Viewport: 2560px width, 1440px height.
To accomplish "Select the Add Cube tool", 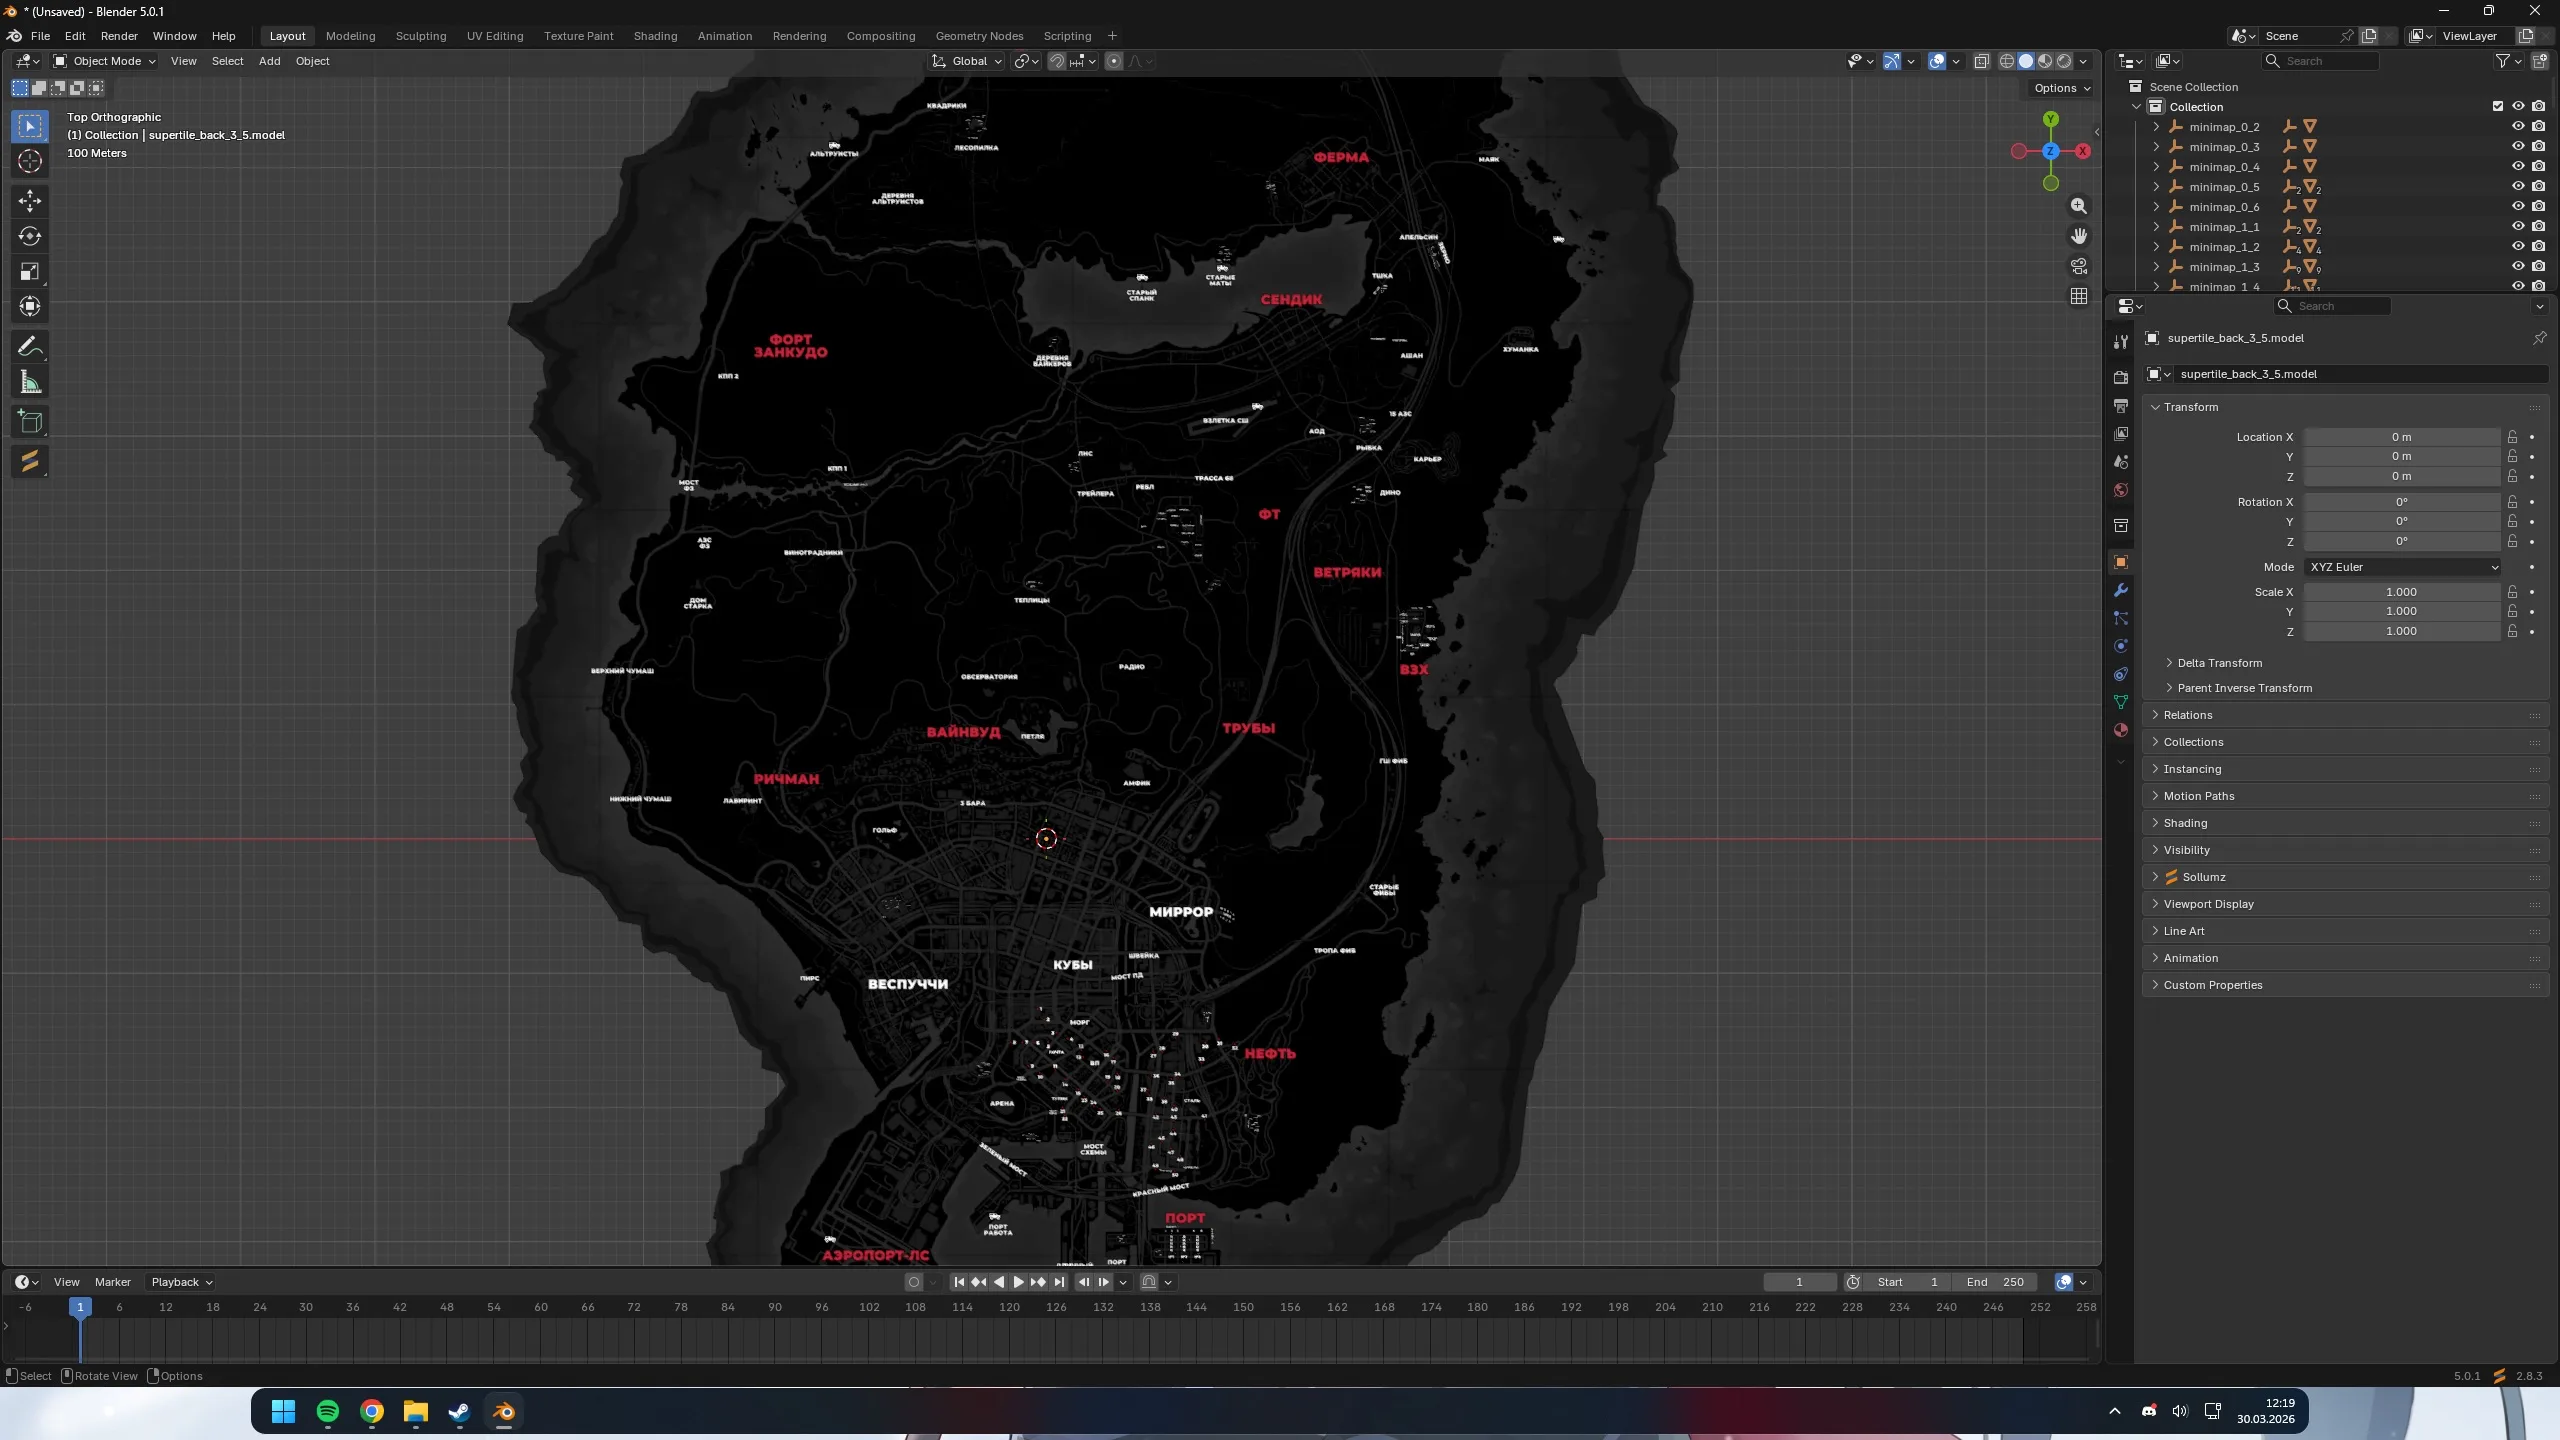I will [x=30, y=422].
